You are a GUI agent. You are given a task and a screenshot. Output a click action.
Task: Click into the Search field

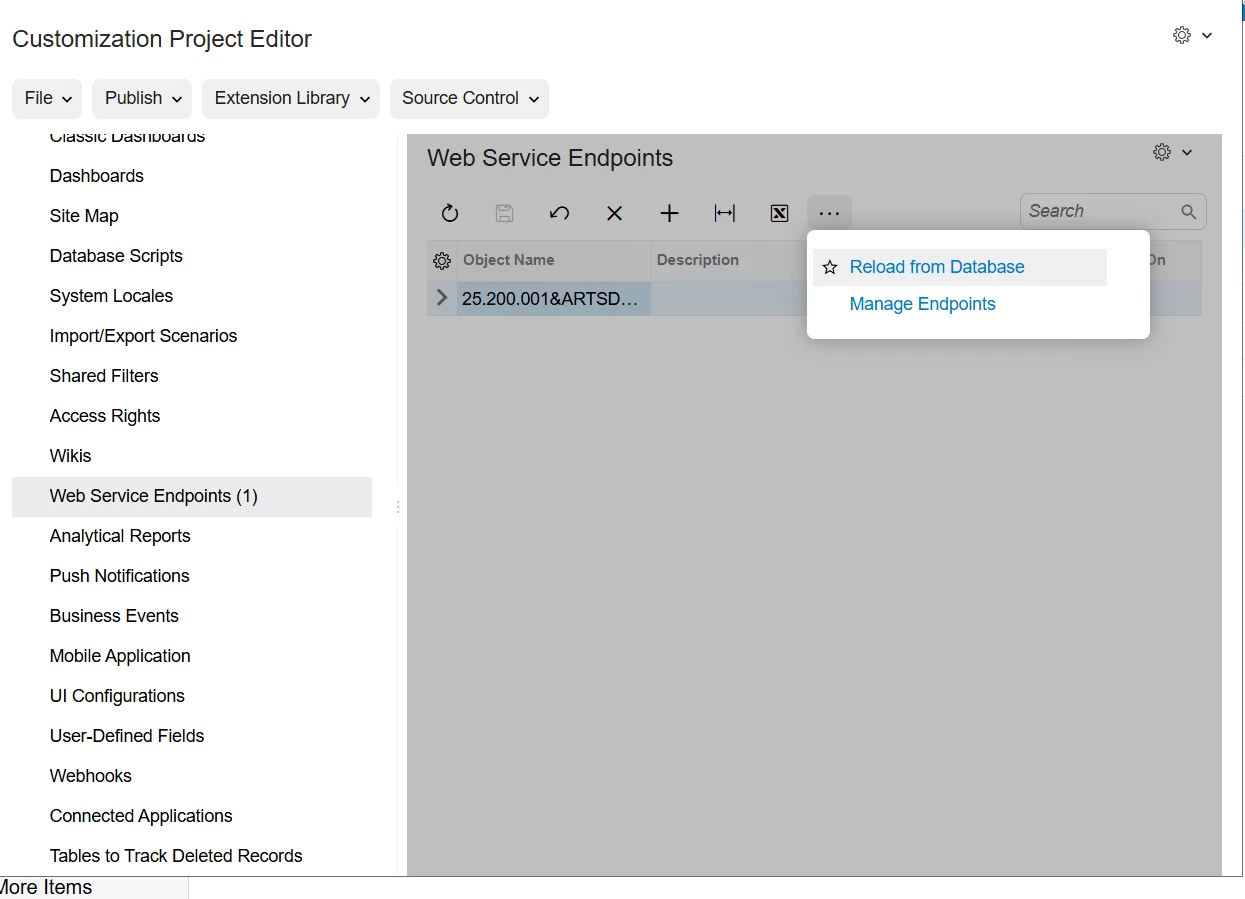tap(1100, 211)
